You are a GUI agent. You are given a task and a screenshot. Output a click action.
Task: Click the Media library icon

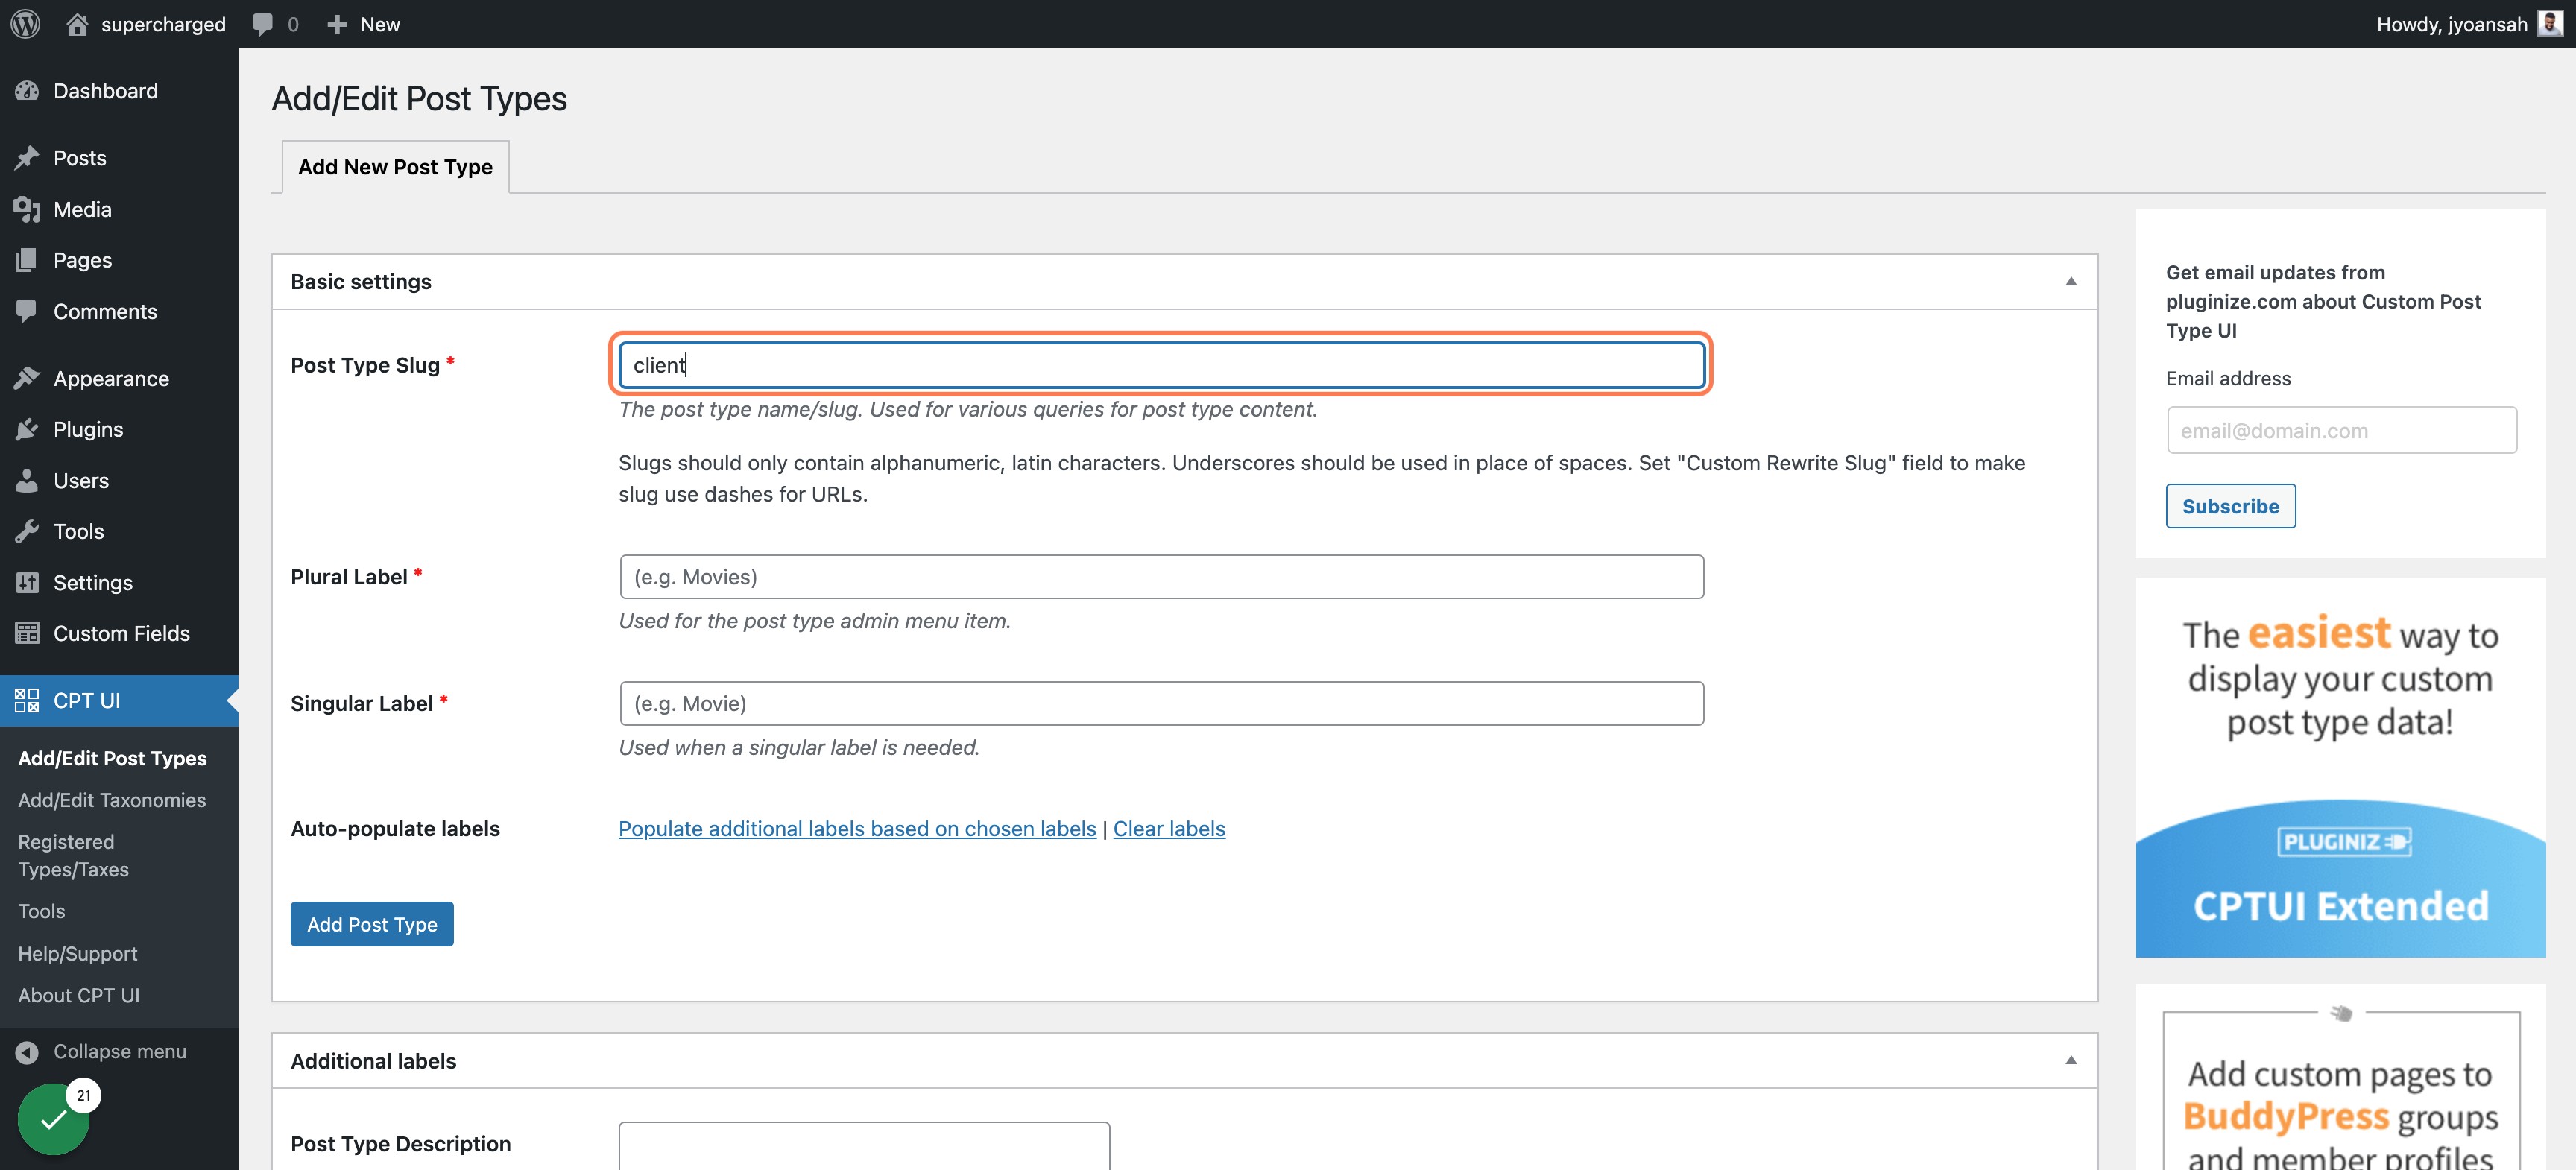[x=27, y=209]
